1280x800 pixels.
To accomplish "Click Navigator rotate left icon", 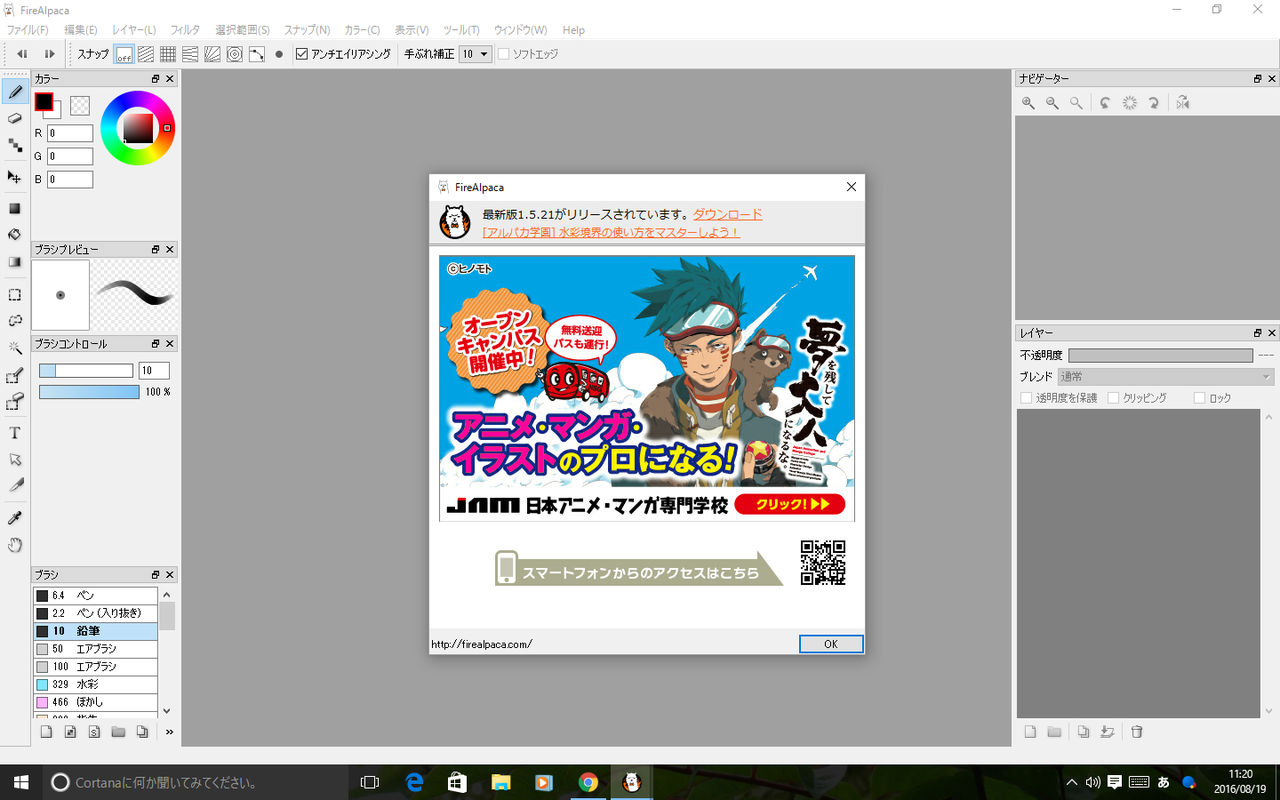I will pos(1105,103).
